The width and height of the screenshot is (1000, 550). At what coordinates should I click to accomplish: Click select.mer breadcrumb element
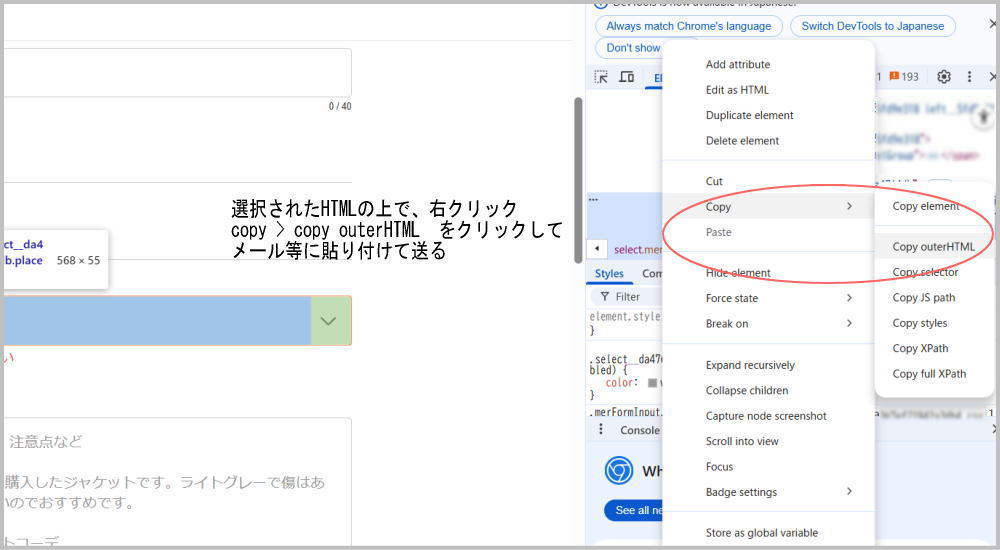click(638, 249)
